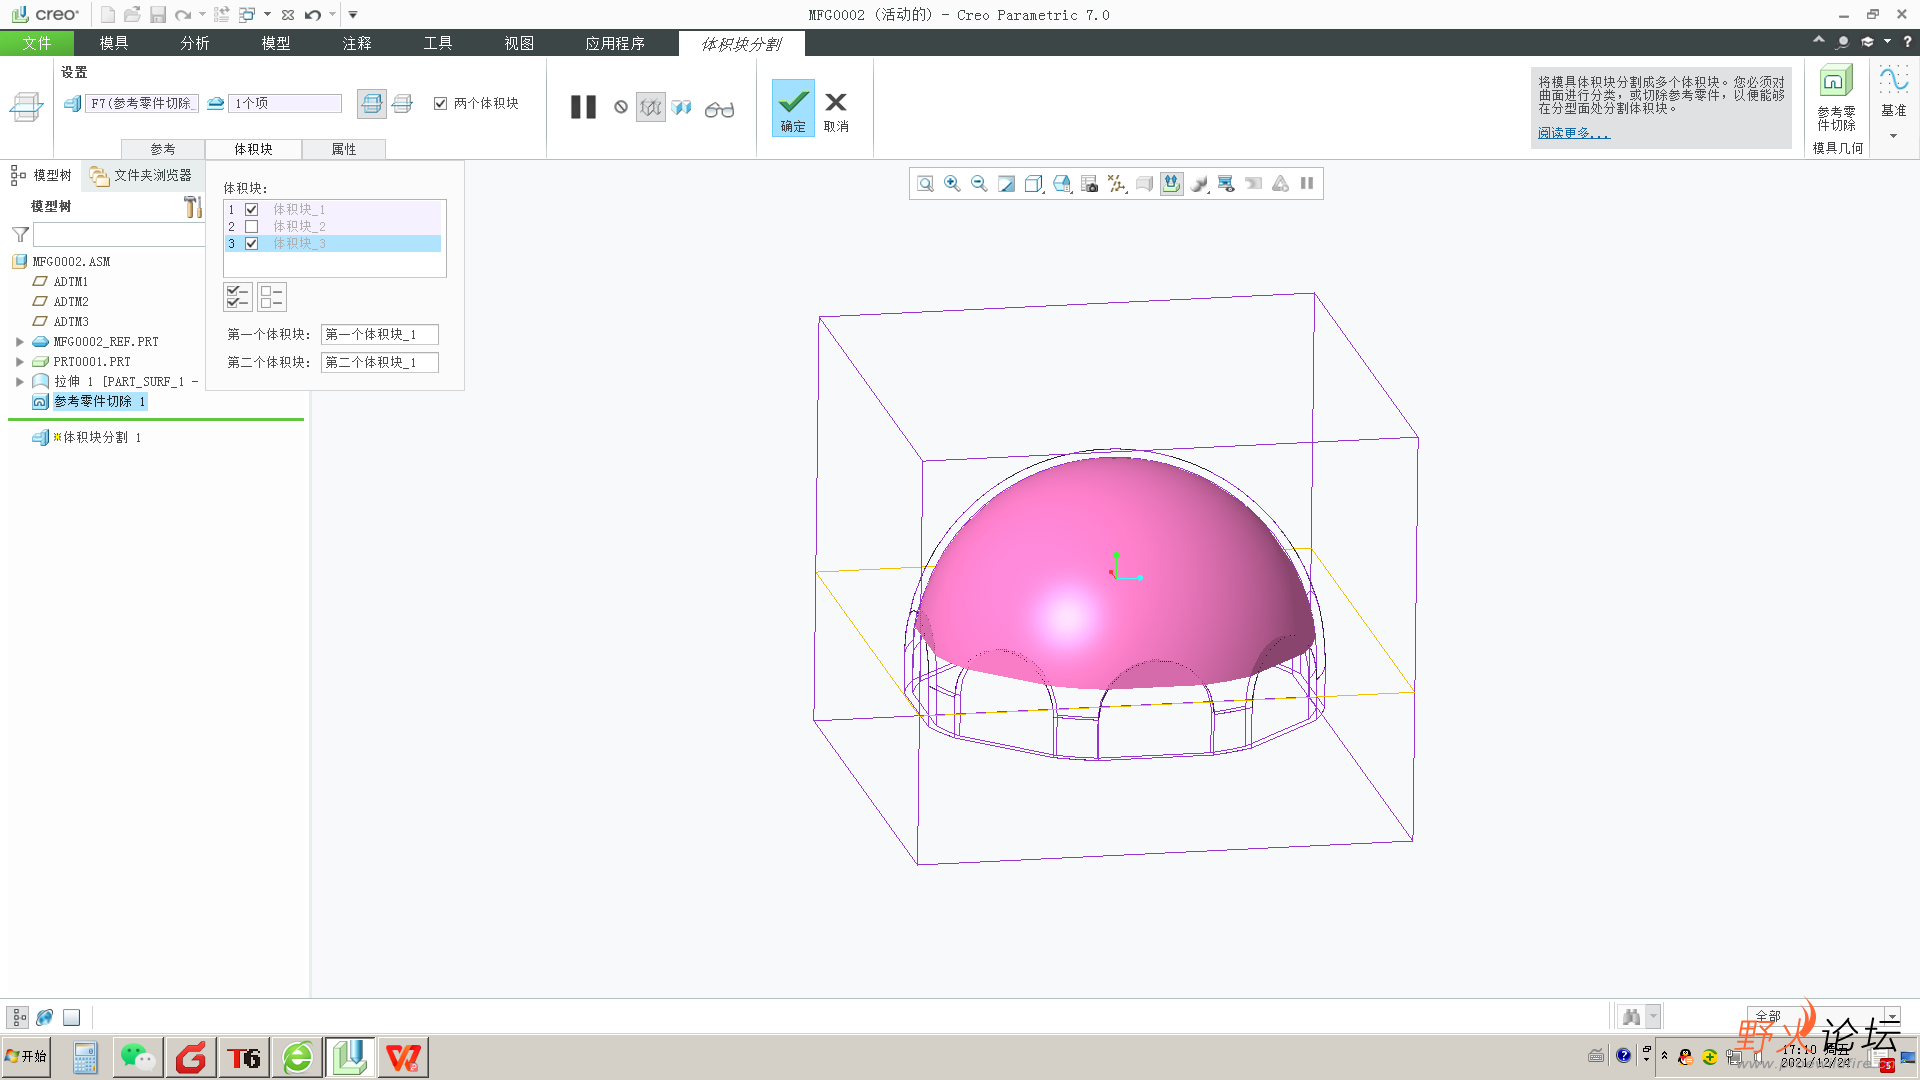Expand the 拉伸 1 tree node
Image resolution: width=1920 pixels, height=1080 pixels.
tap(19, 382)
